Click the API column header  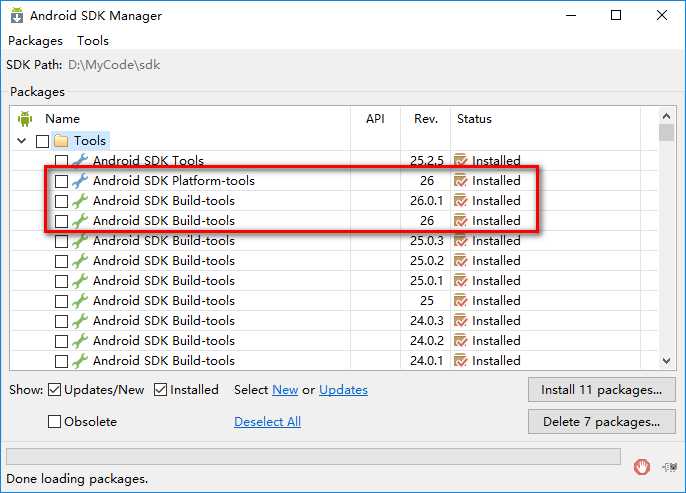click(x=375, y=119)
